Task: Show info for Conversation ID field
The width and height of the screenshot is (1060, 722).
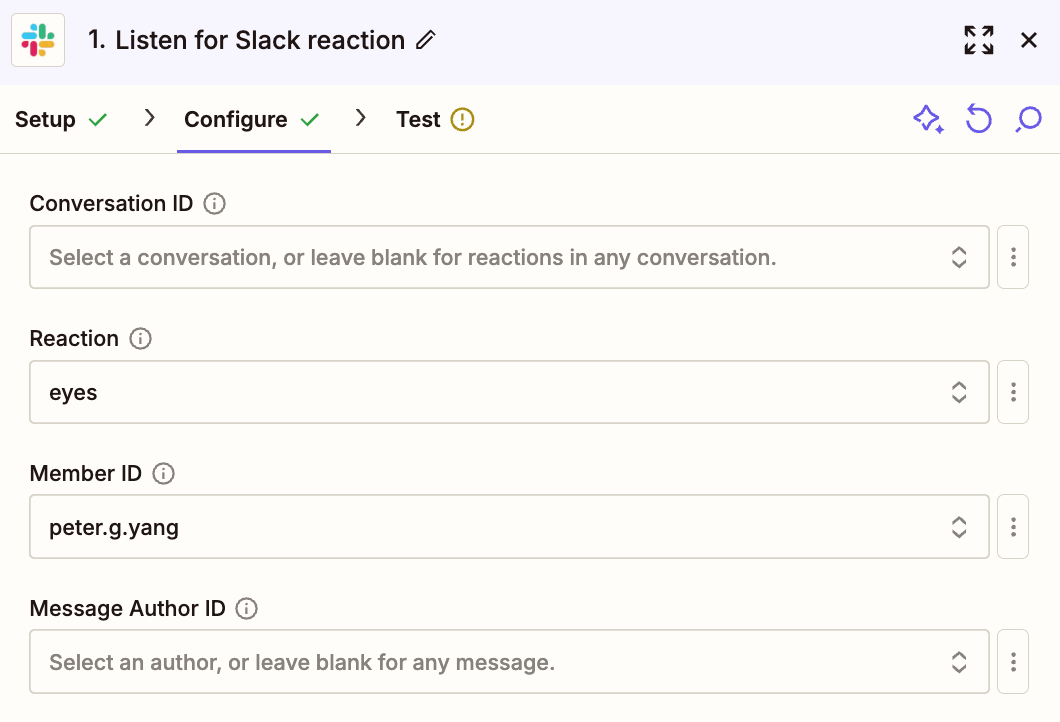Action: pyautogui.click(x=214, y=204)
